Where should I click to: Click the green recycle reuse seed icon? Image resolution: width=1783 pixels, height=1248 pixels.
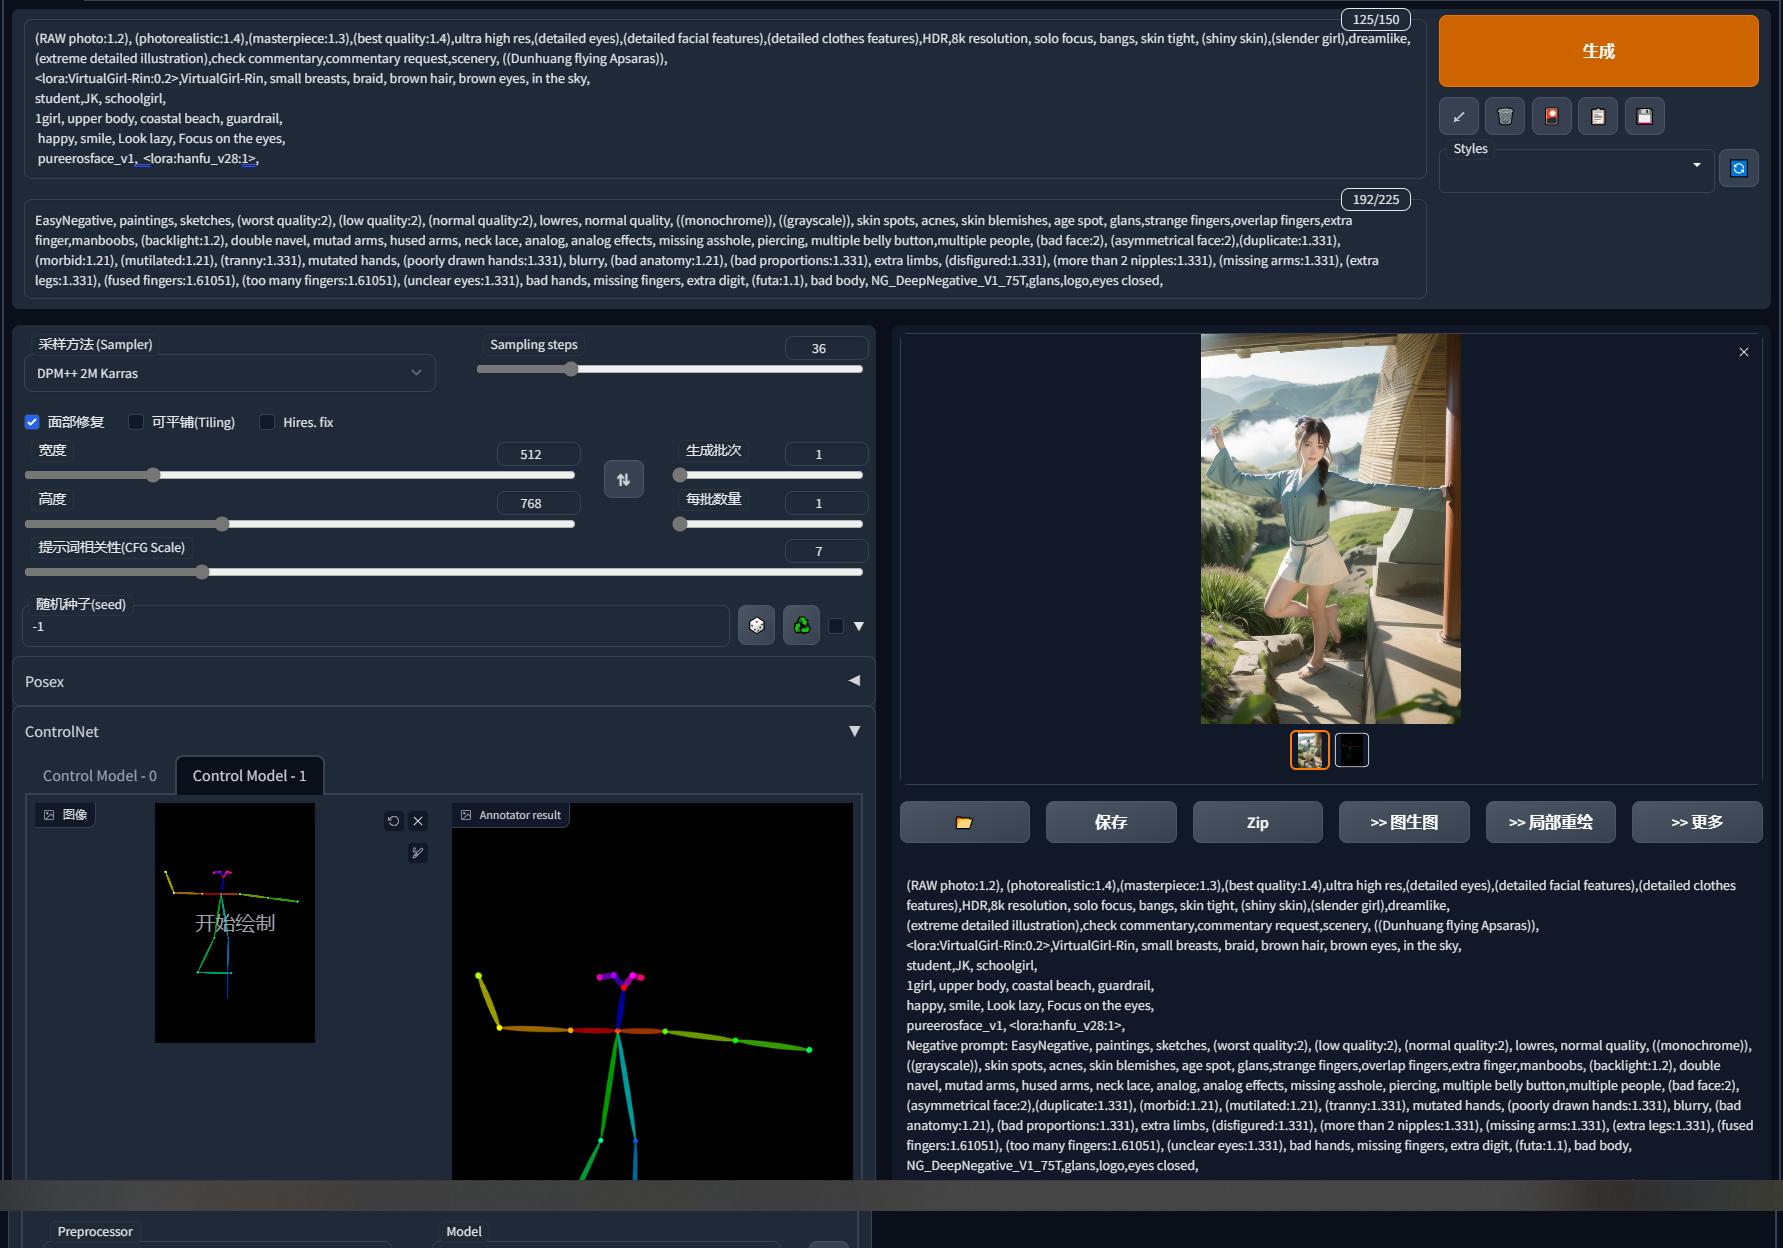click(801, 626)
